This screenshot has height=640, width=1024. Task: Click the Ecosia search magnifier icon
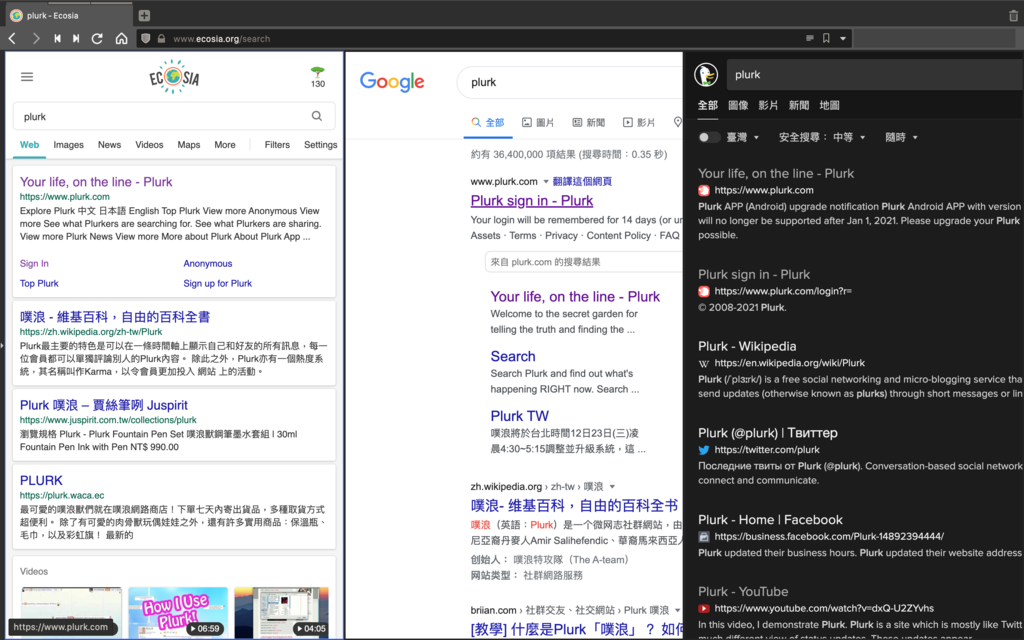(317, 116)
